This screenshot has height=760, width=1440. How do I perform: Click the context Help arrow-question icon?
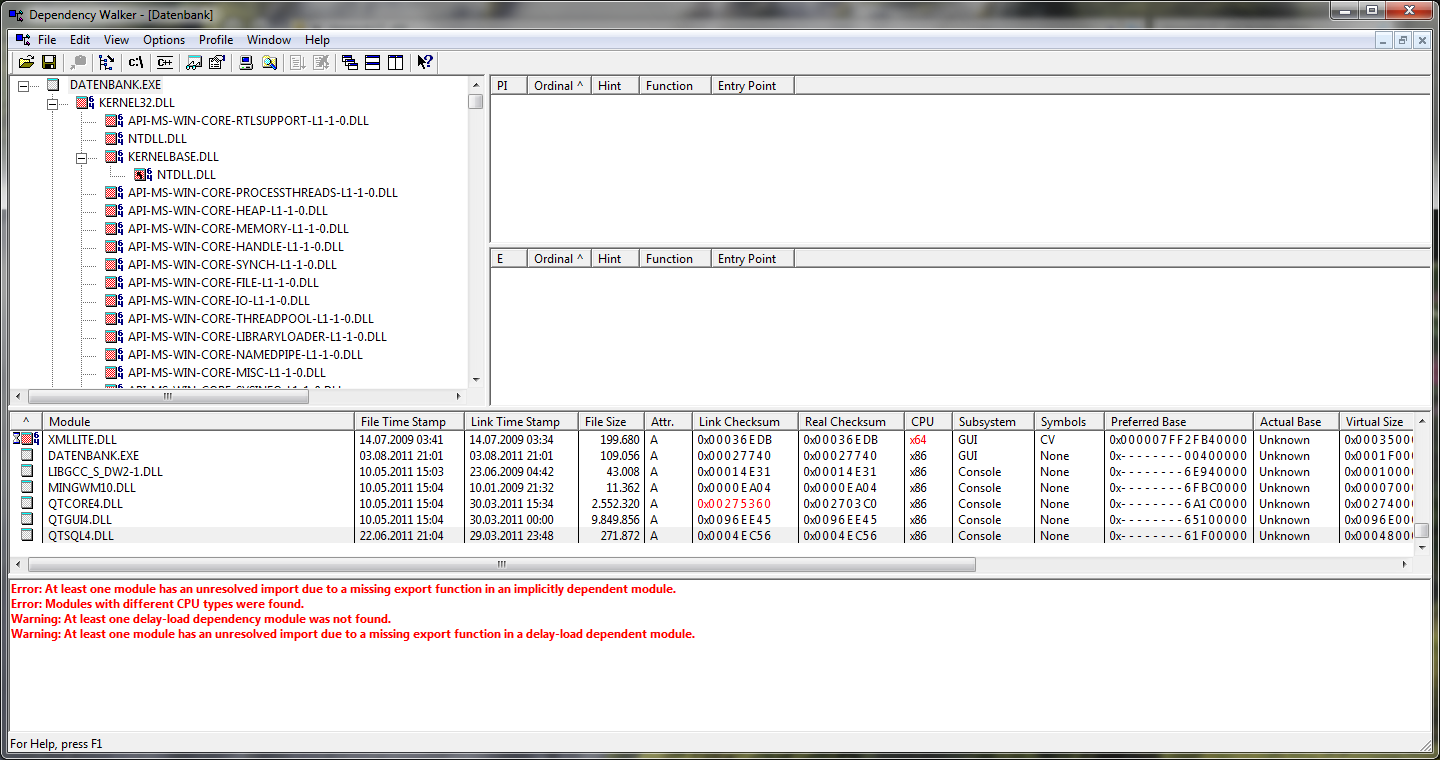[x=425, y=62]
